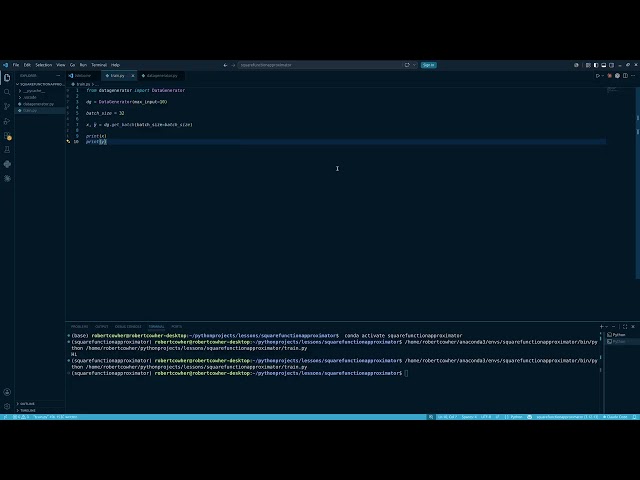Viewport: 640px width, 480px height.
Task: Open the run button dropdown arrow
Action: pos(602,76)
